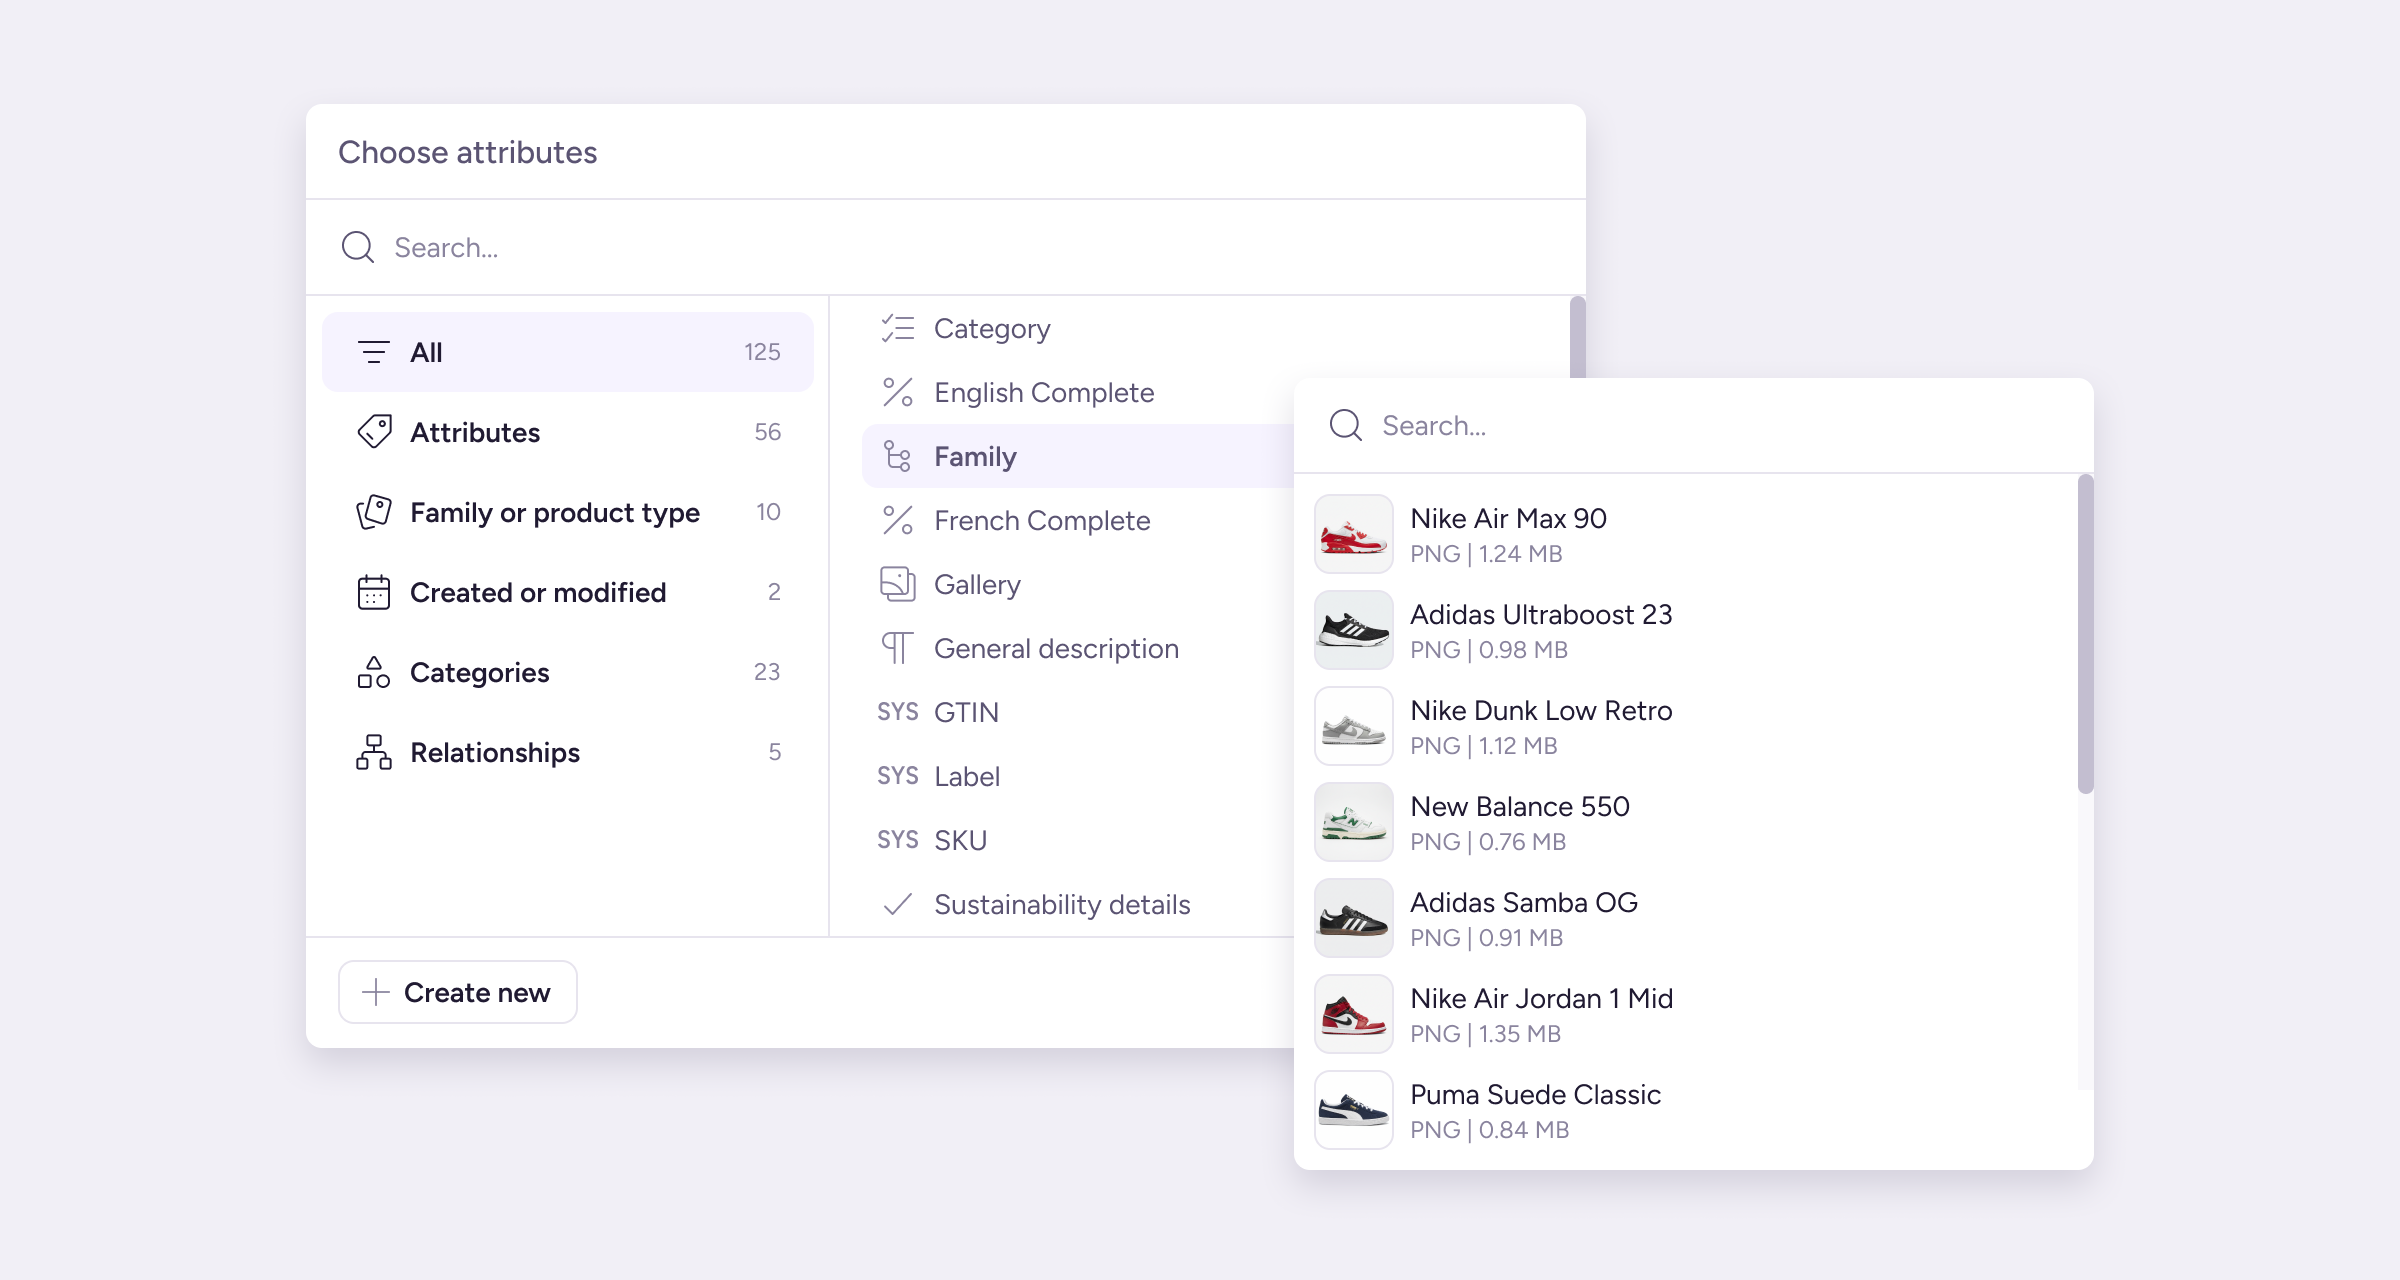Select the Nike Dunk Low Retro thumbnail

click(x=1354, y=726)
